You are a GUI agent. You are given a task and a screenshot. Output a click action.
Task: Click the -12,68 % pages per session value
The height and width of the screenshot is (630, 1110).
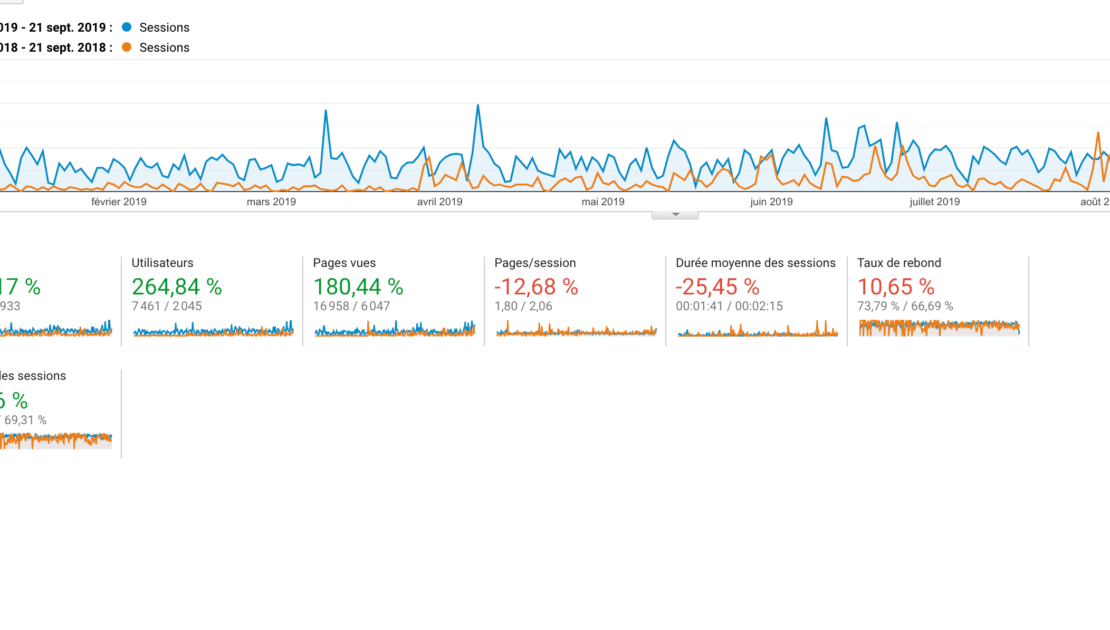click(x=536, y=287)
